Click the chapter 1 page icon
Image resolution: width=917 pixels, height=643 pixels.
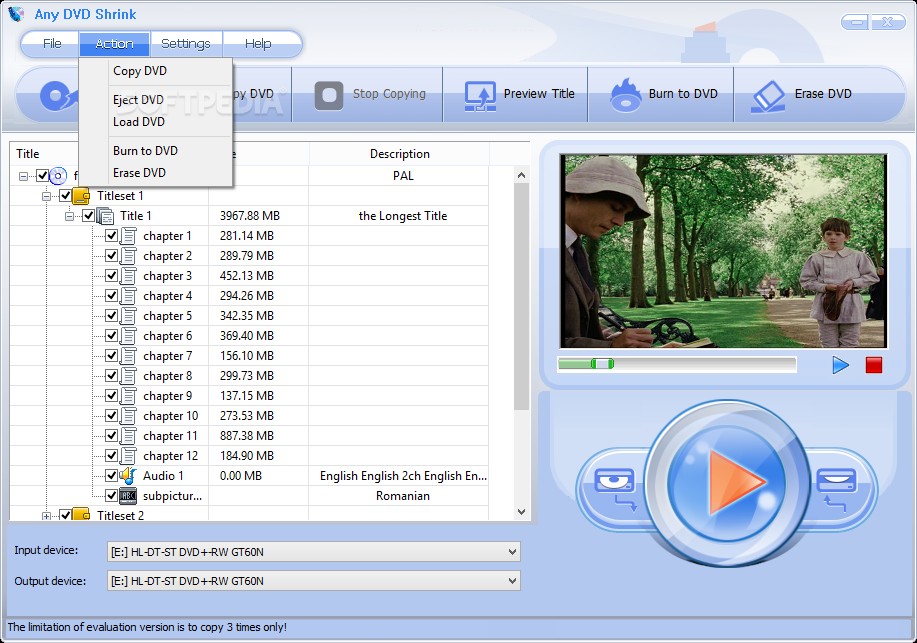(x=128, y=236)
